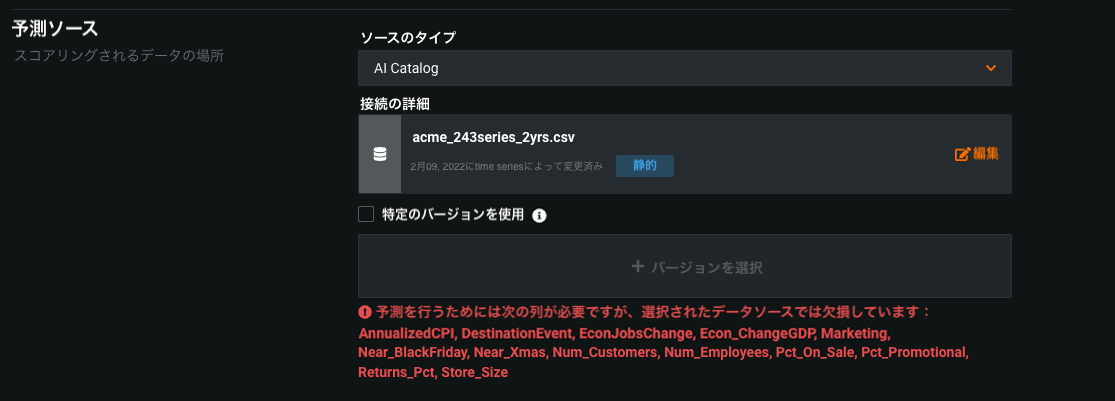This screenshot has width=1115, height=401.
Task: Click the ソースのタイプ field label
Action: (407, 38)
